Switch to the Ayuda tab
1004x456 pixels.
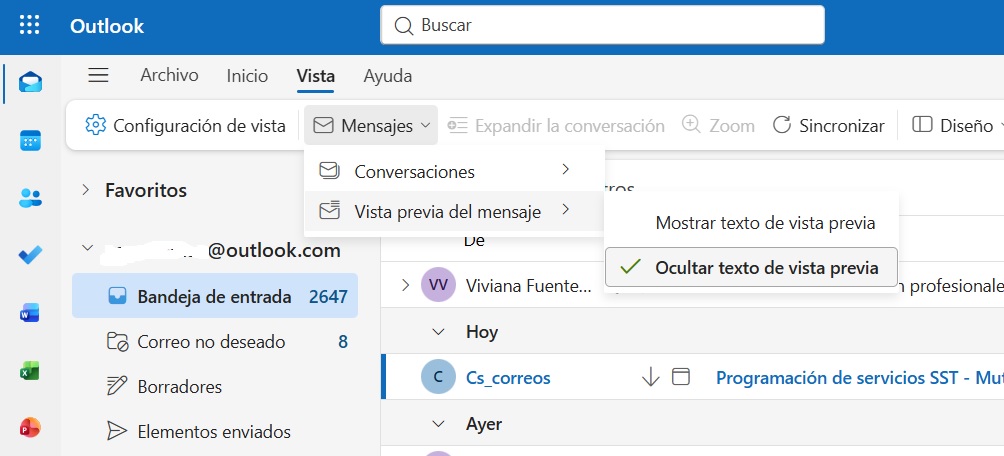[387, 76]
